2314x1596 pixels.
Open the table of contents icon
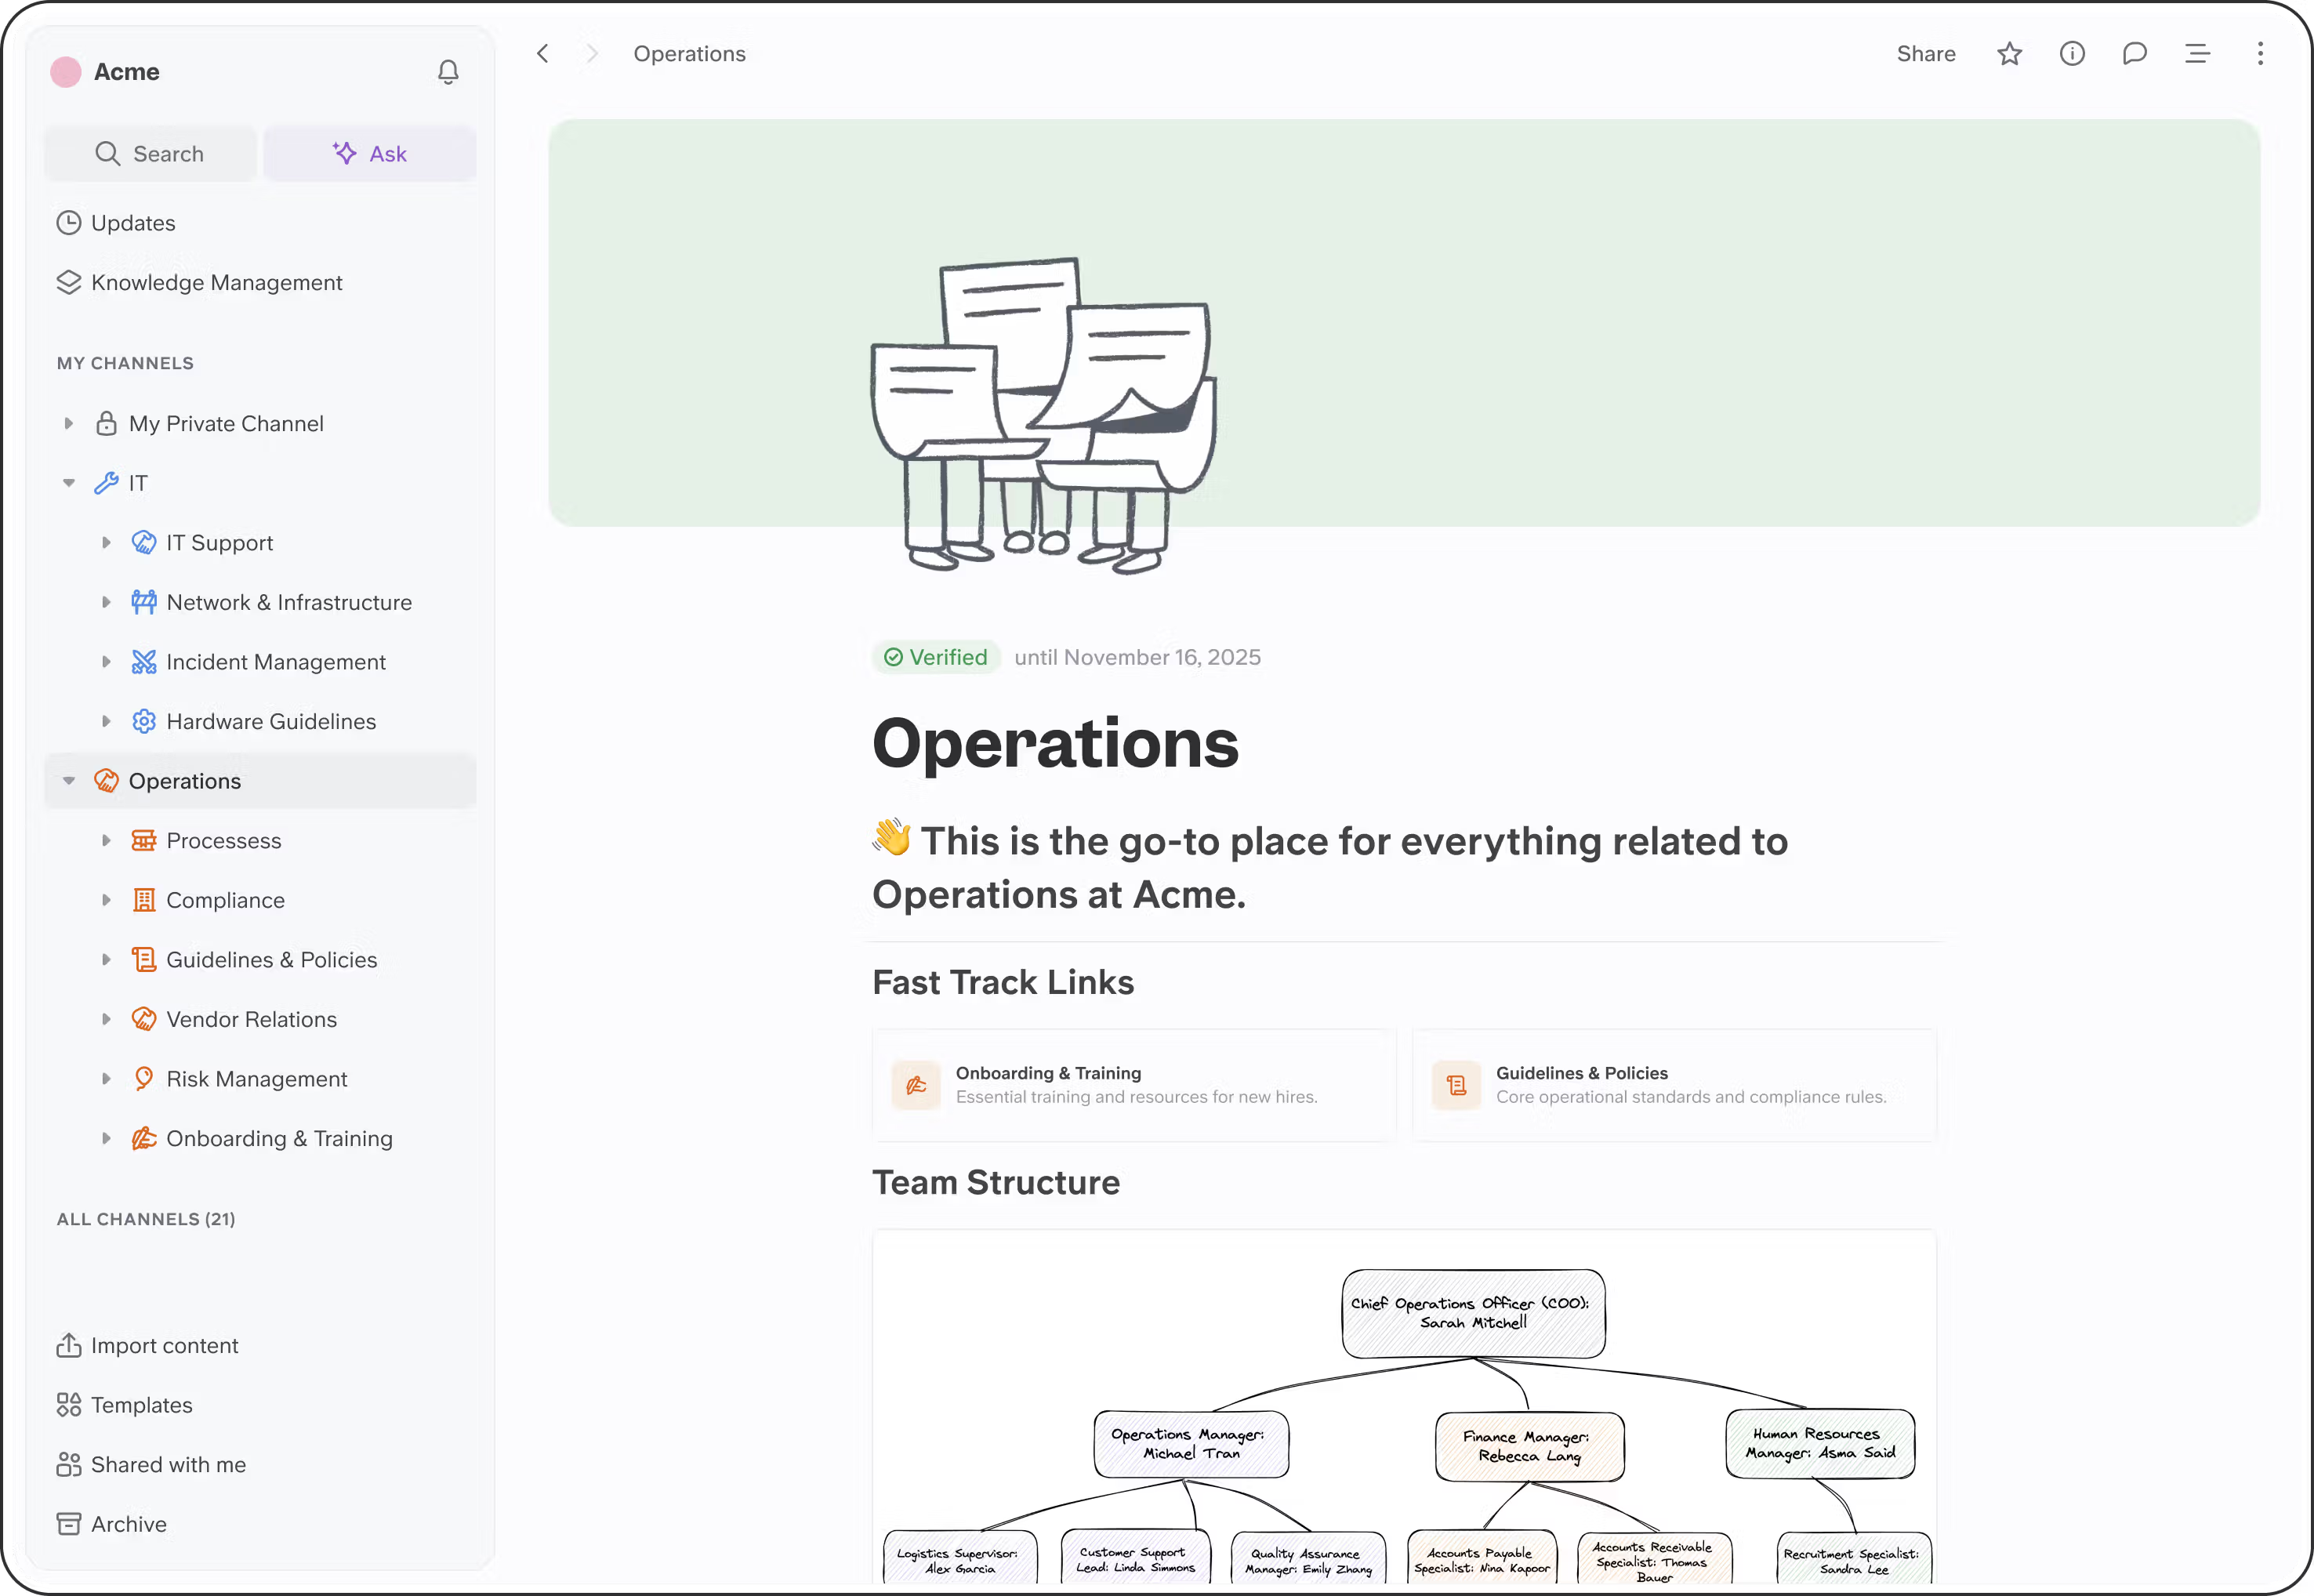tap(2197, 54)
